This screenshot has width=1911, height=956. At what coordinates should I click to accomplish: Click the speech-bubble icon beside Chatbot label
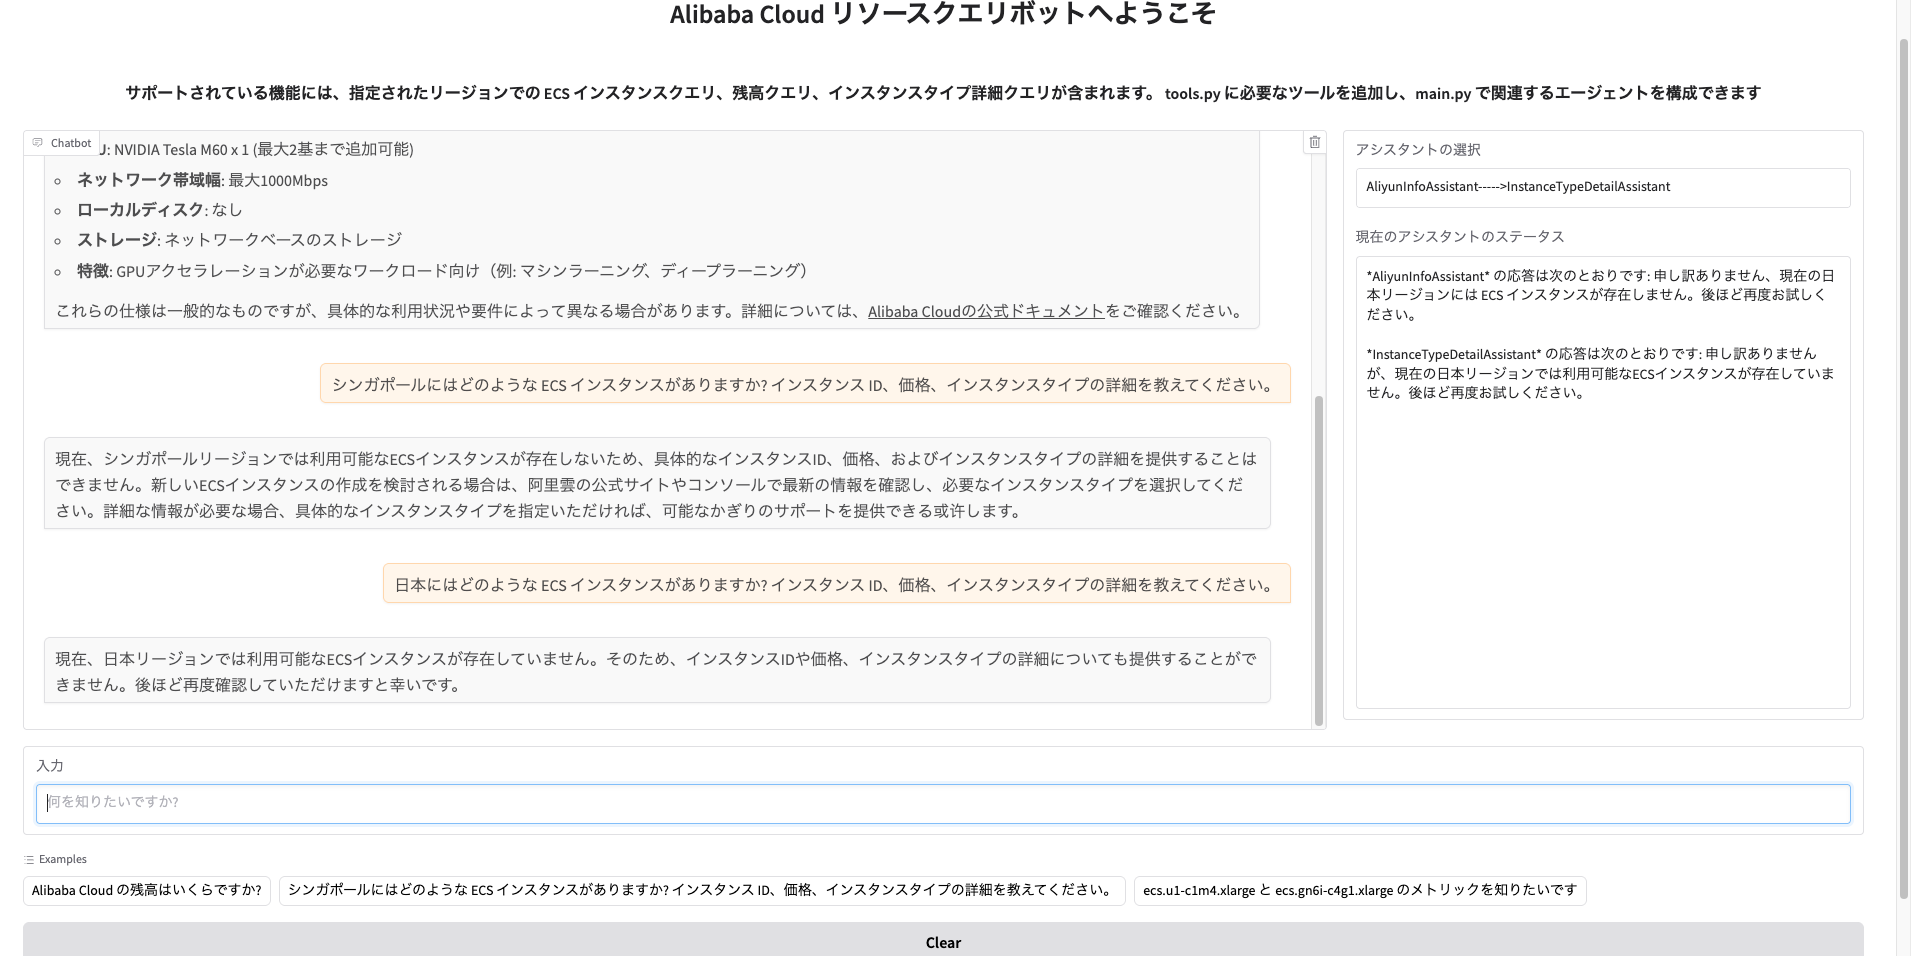[37, 142]
